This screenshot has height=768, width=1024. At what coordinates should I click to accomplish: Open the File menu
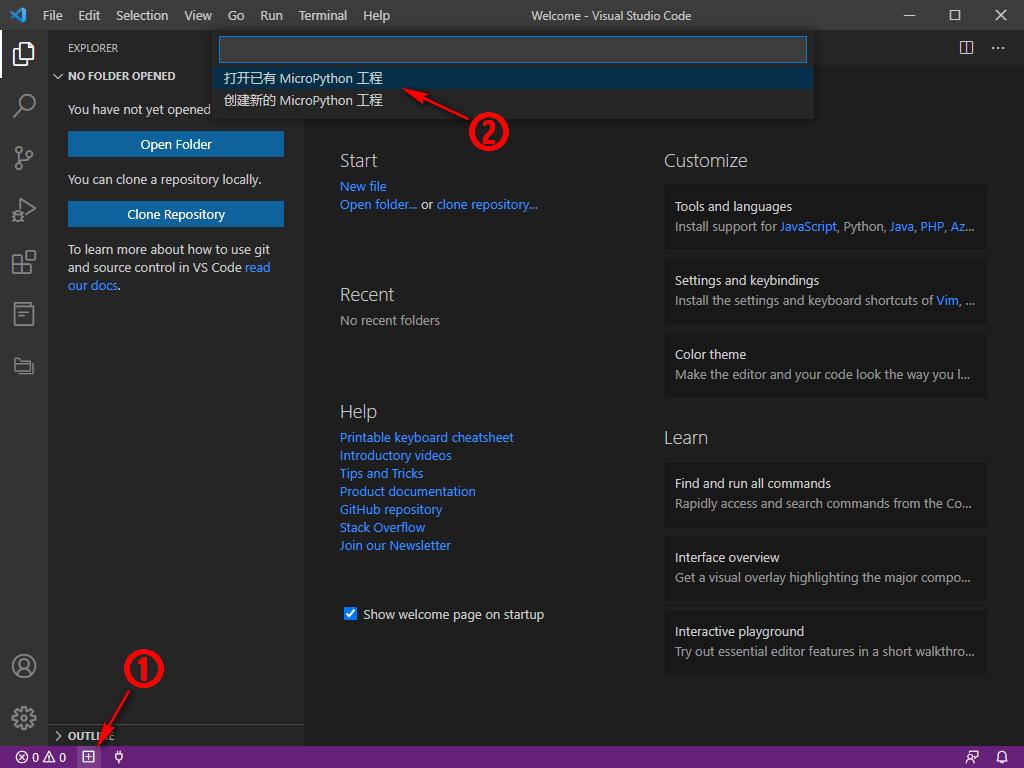tap(52, 15)
